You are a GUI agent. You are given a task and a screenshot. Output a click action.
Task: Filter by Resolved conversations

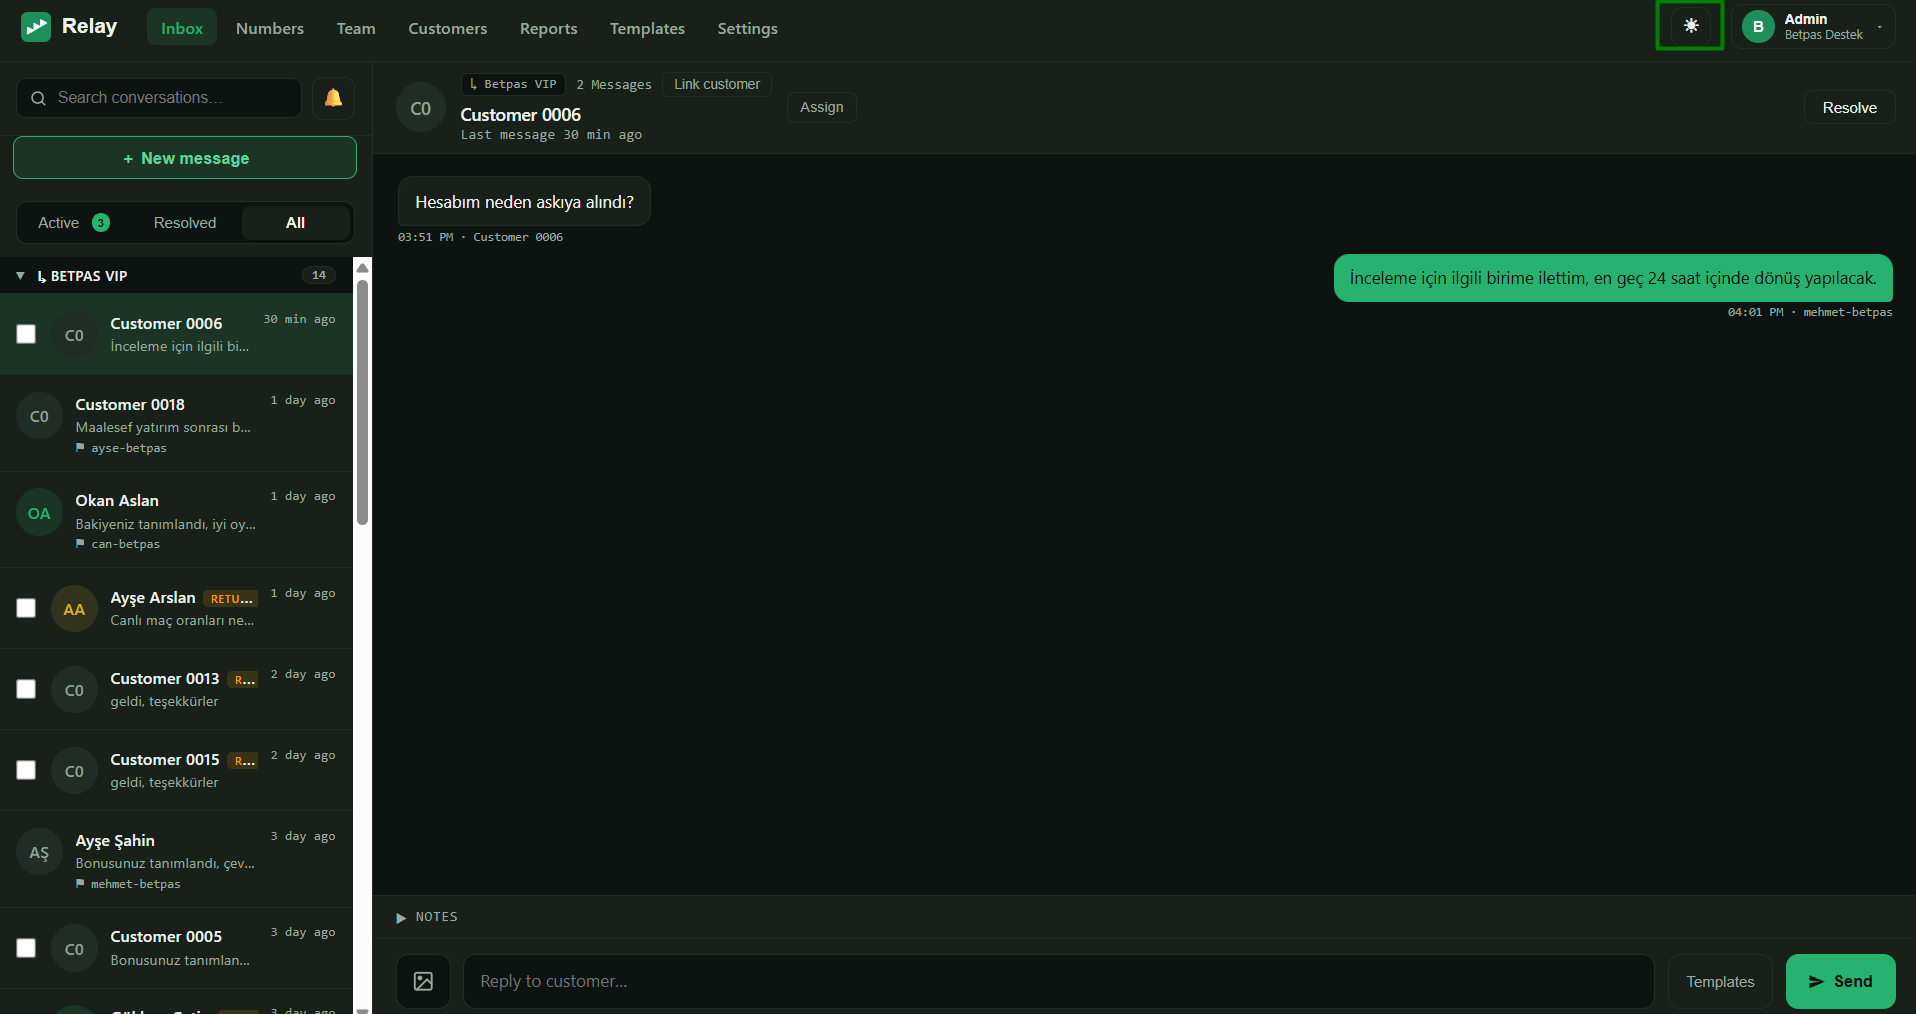185,223
